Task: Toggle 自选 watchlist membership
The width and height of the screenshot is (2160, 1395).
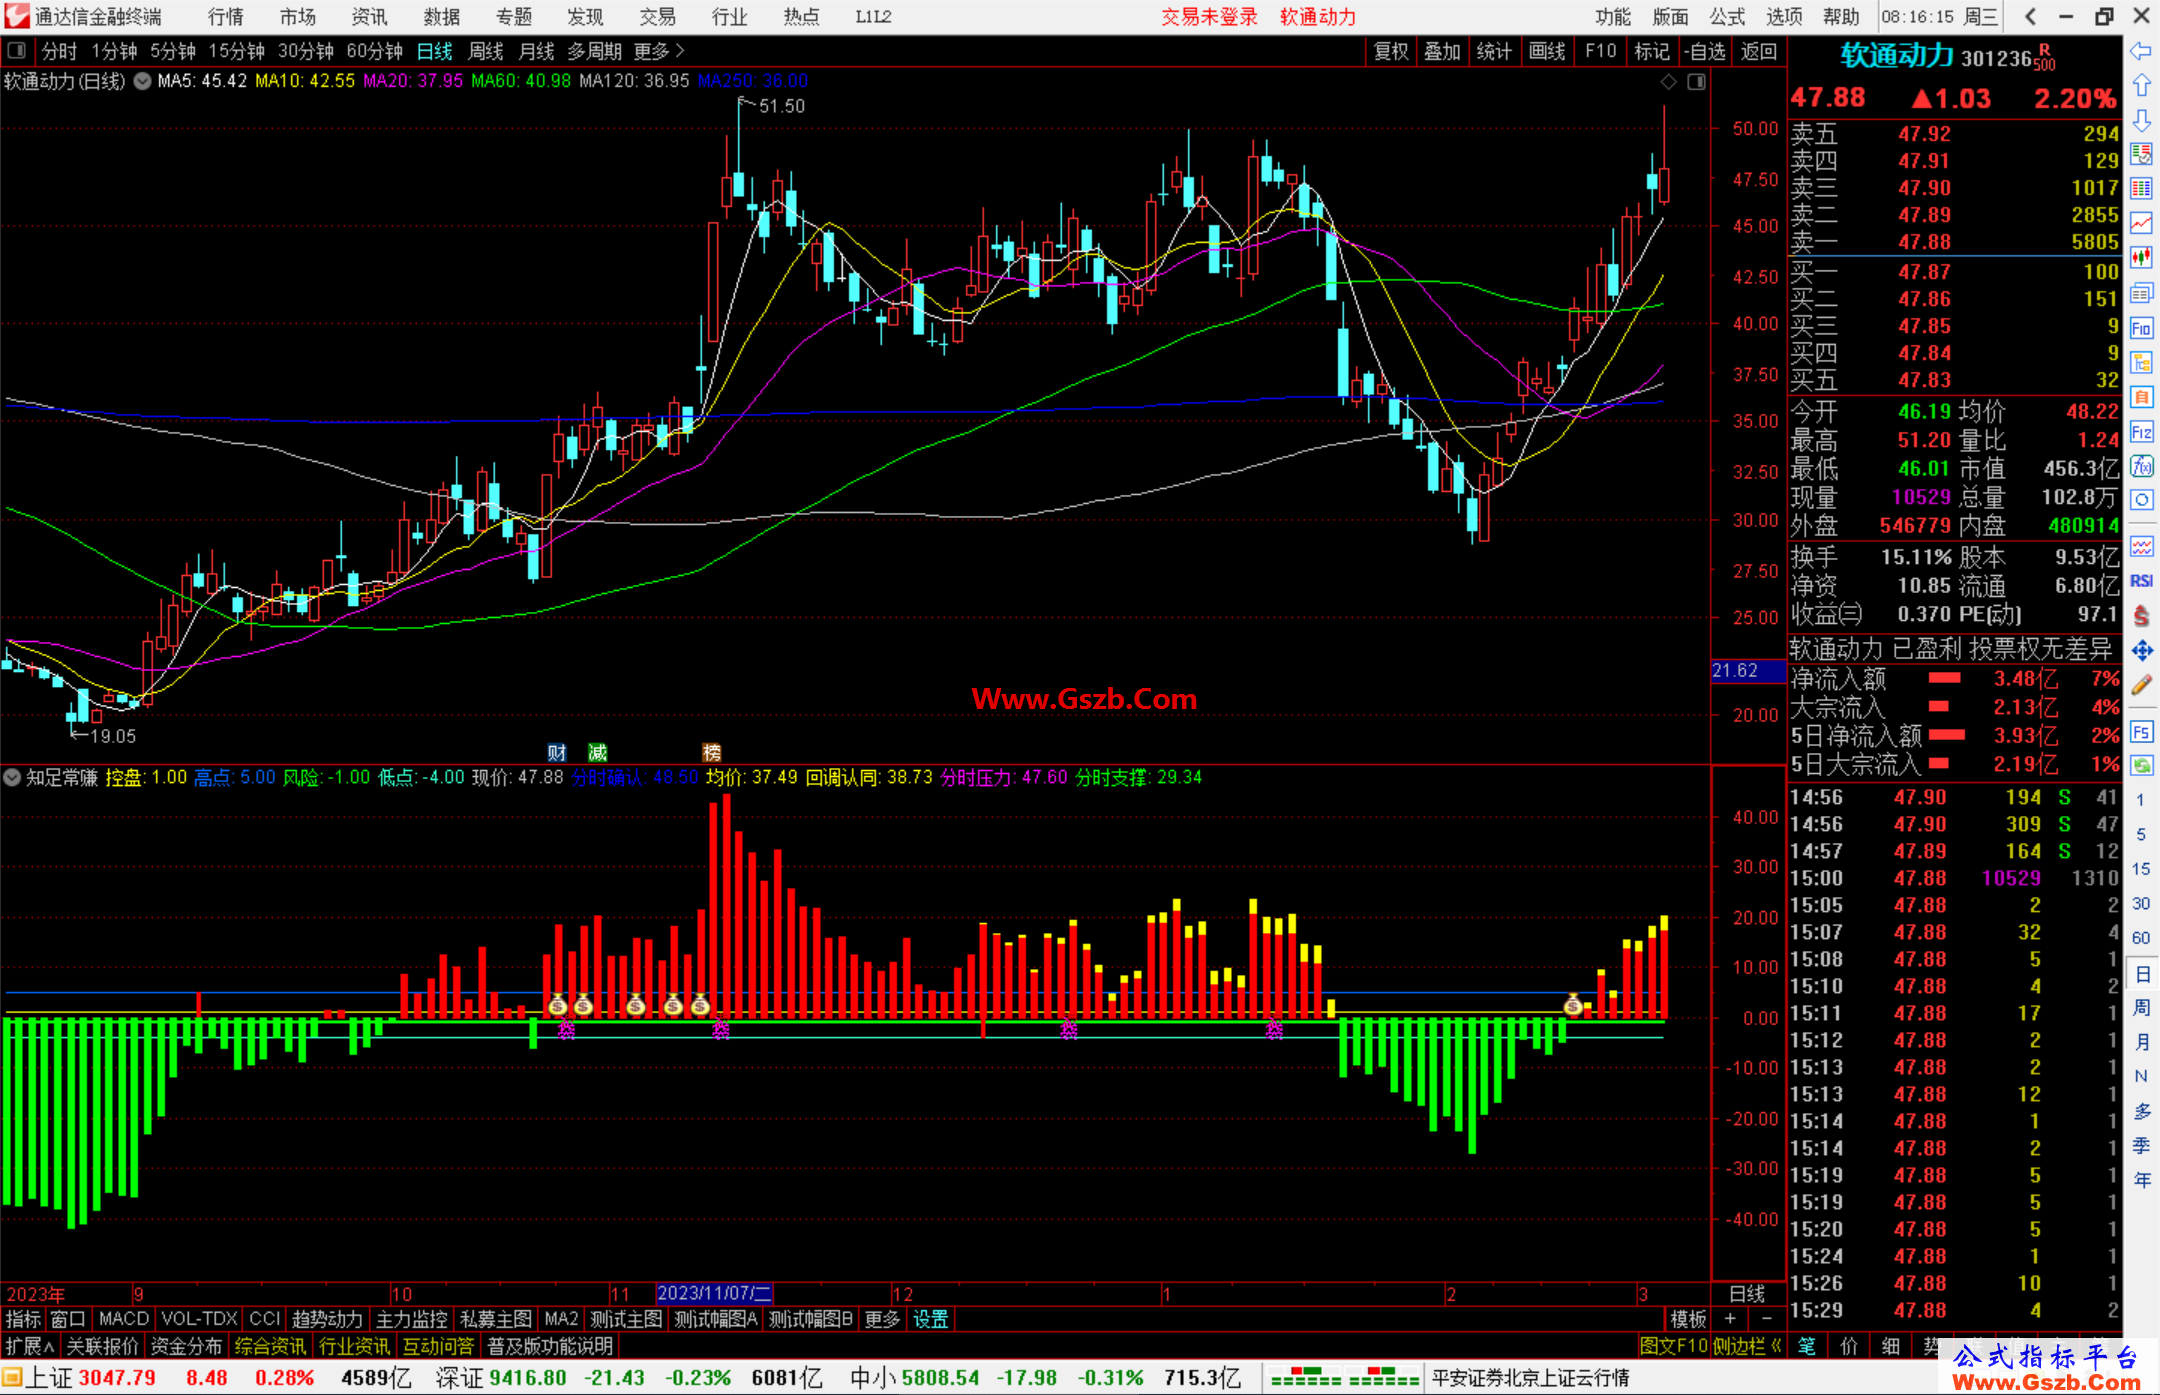Action: 1704,51
